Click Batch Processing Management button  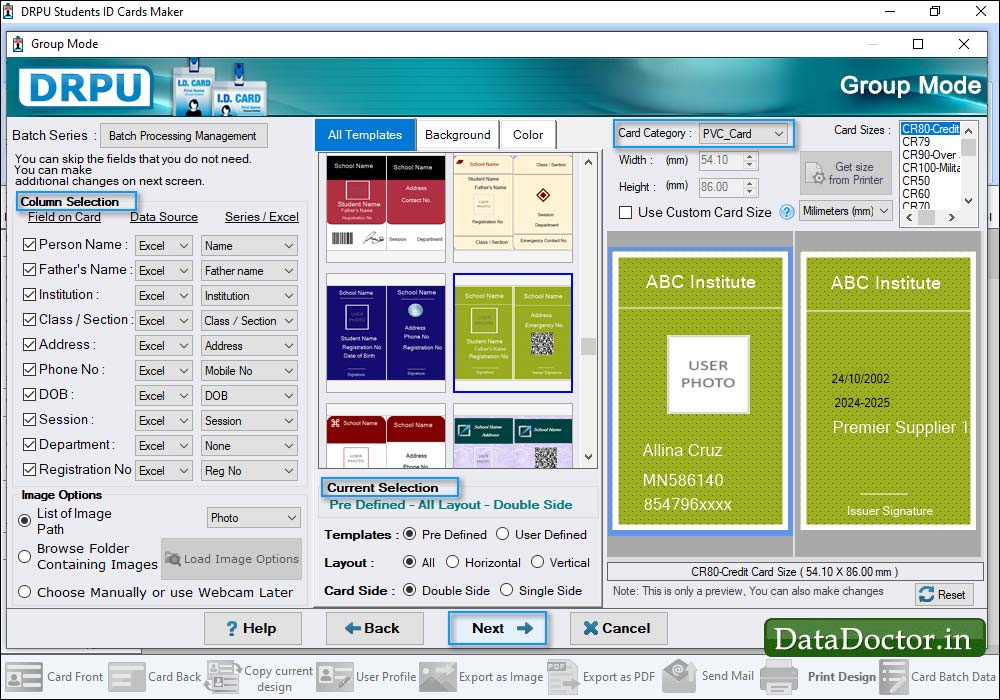pos(183,136)
